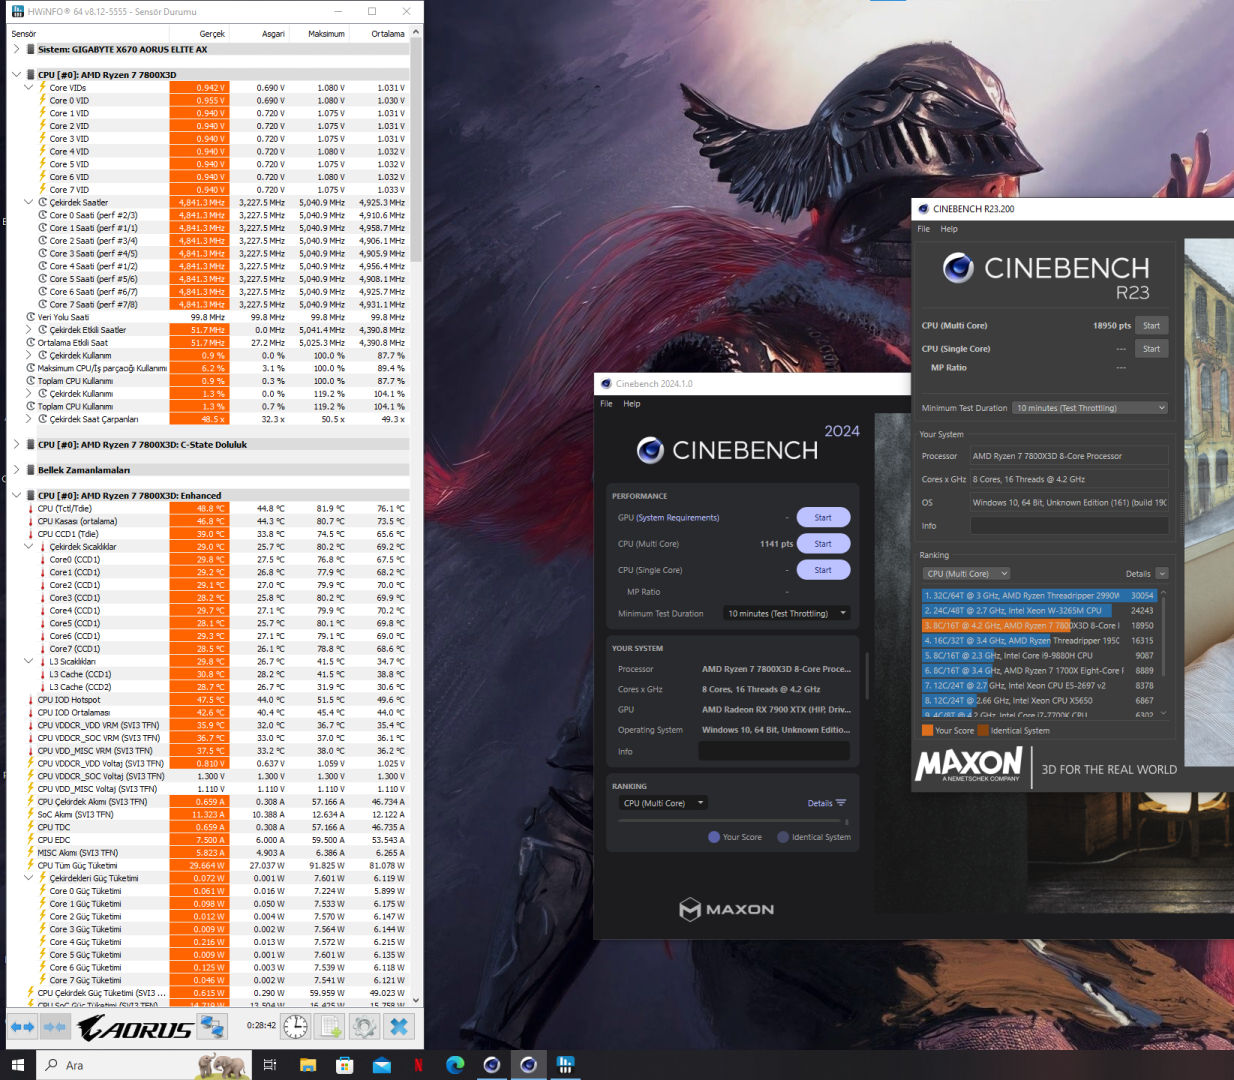Open Microsoft Edge from taskbar
The image size is (1234, 1080).
tap(455, 1065)
